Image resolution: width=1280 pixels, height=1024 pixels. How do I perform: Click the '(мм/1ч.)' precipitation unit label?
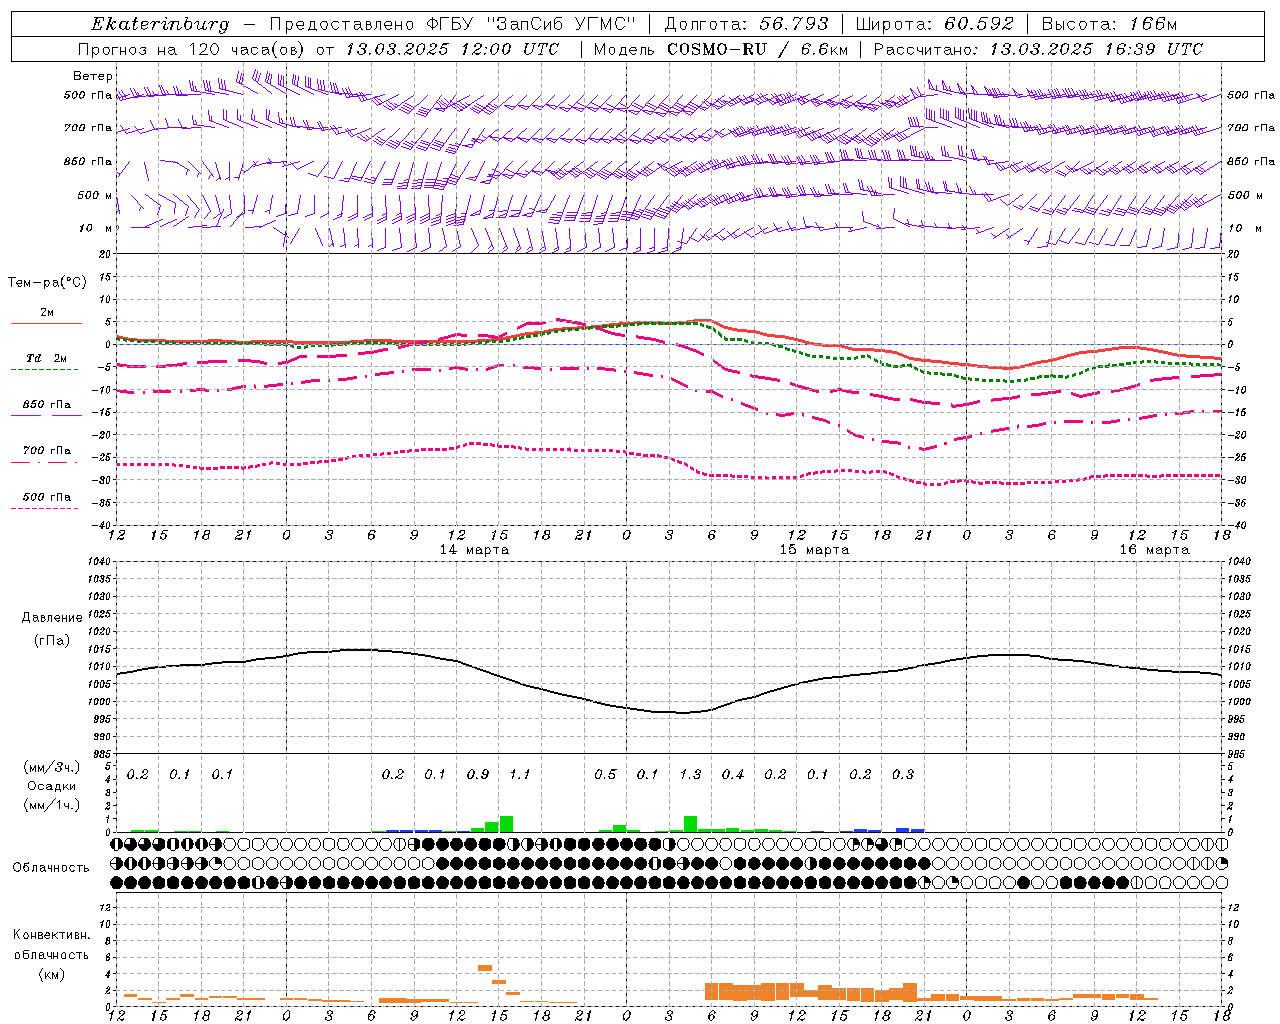[x=52, y=805]
